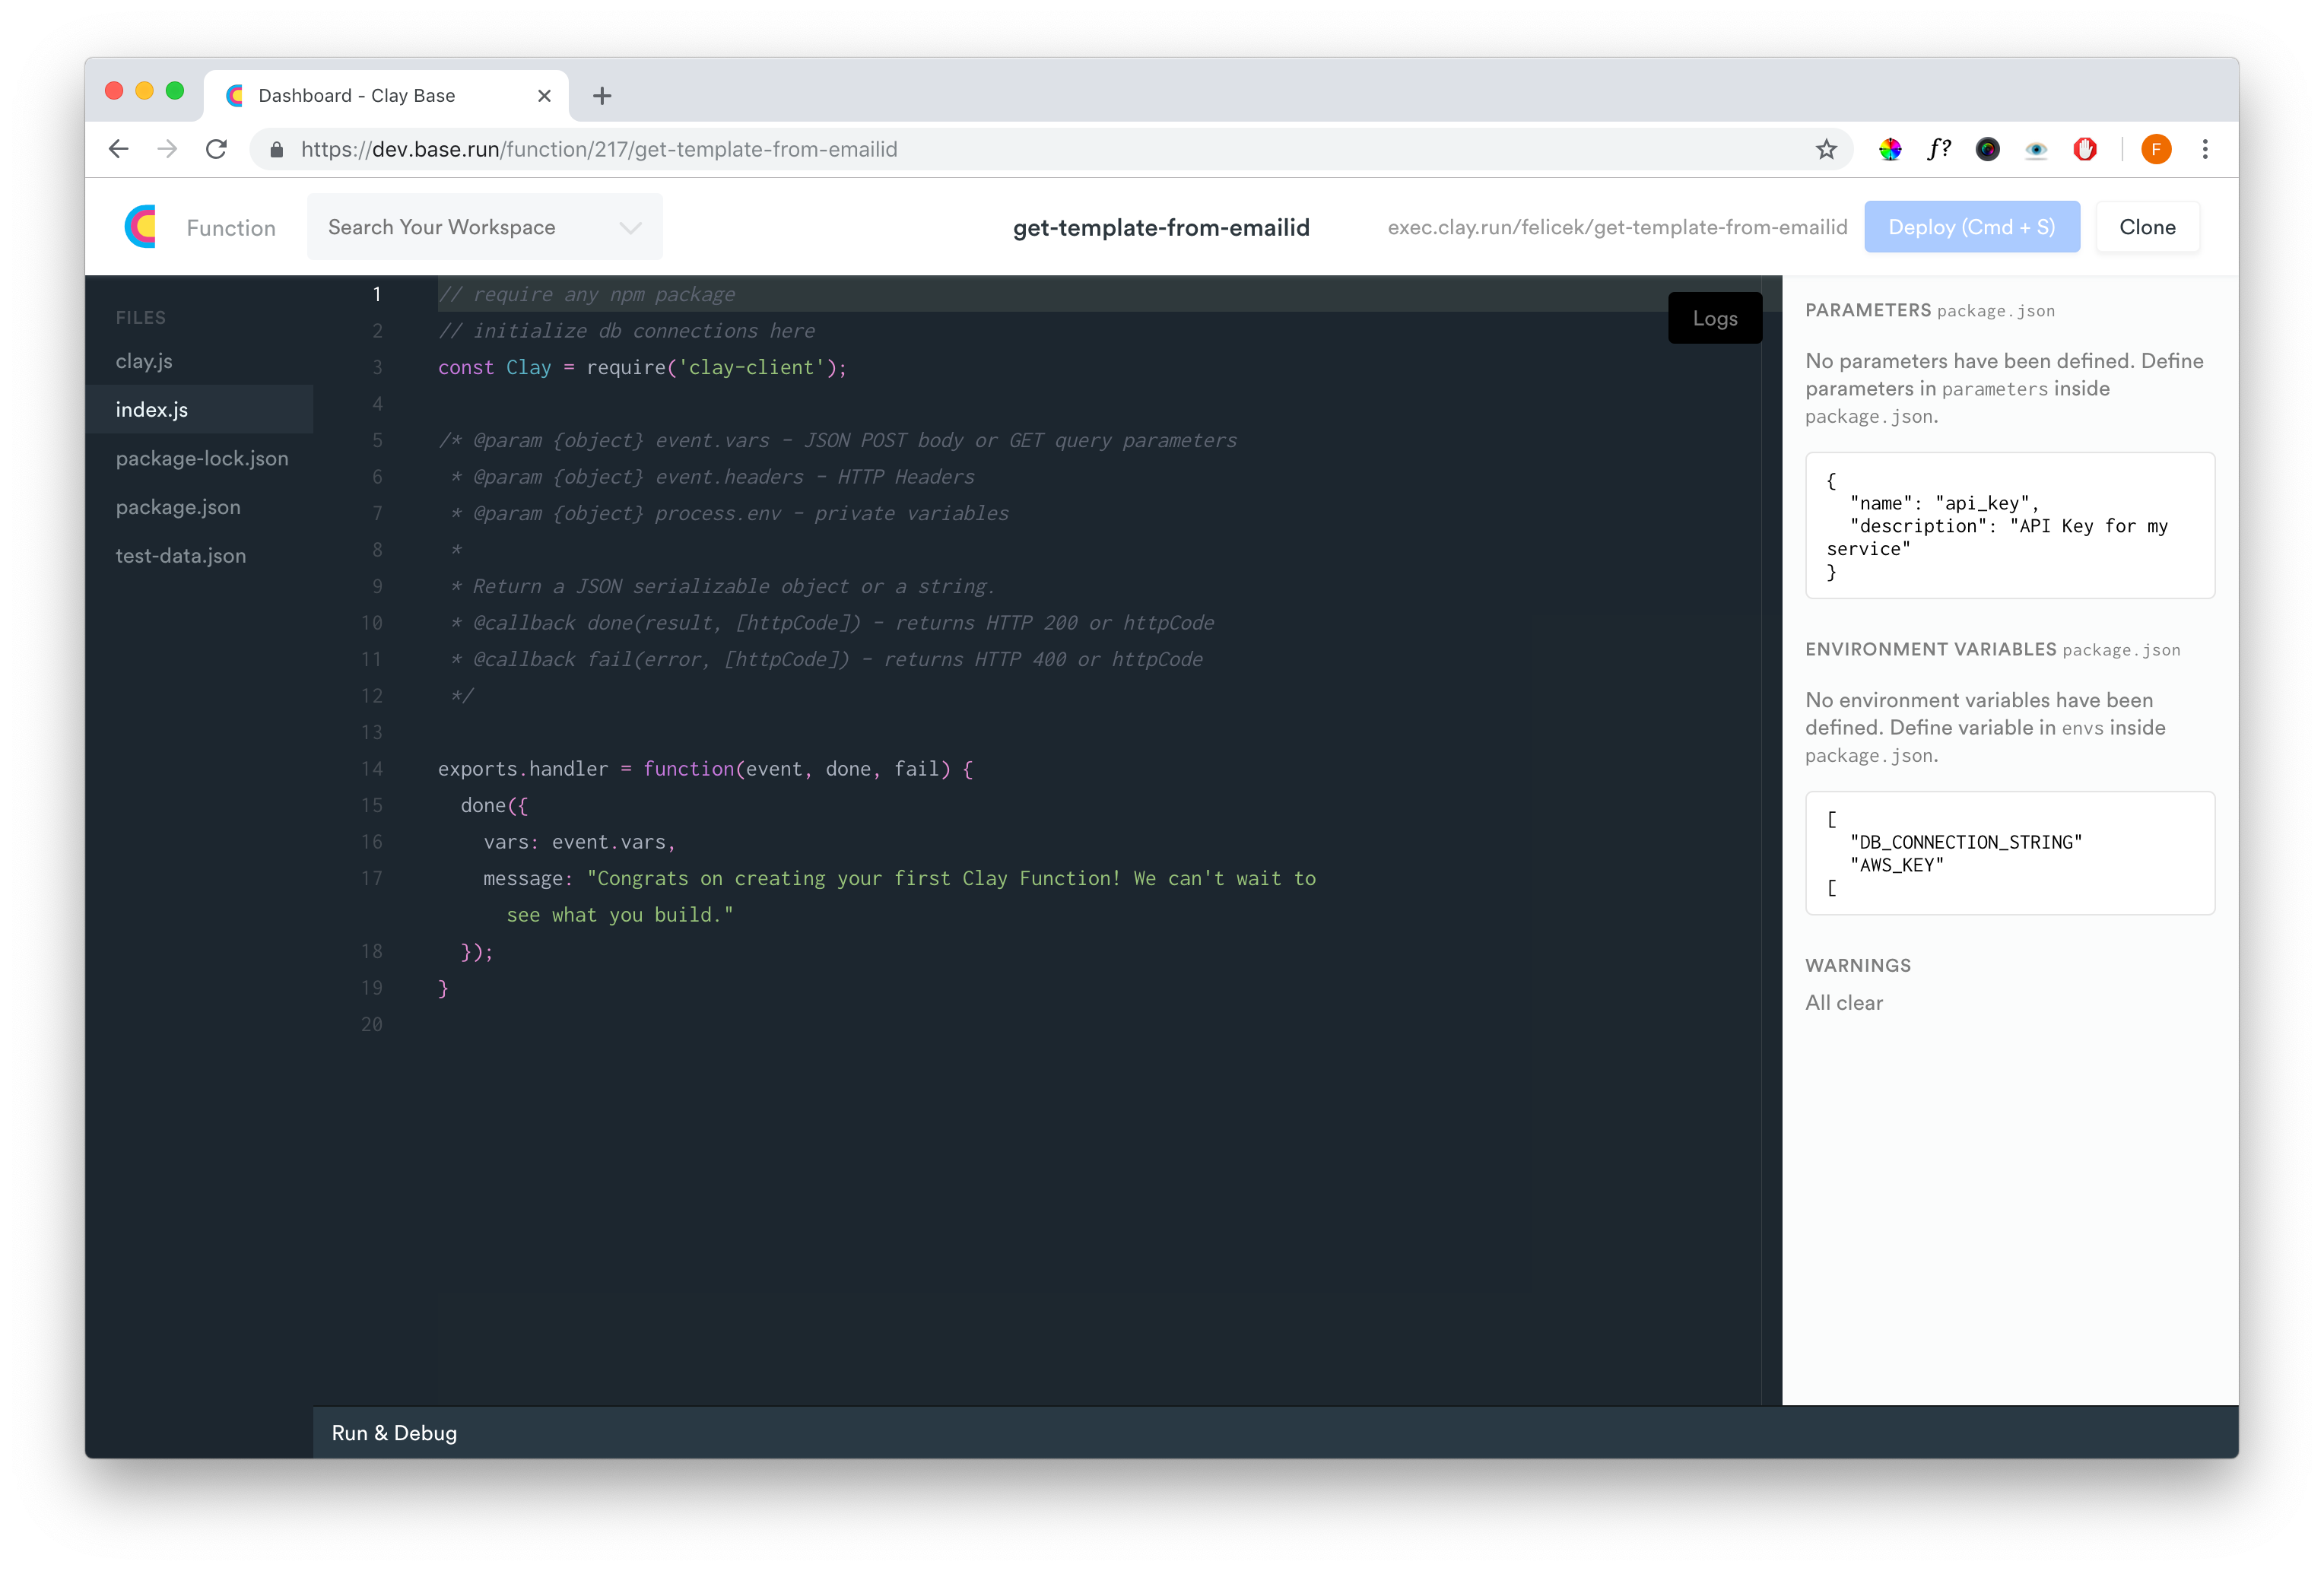Open the orange F profile avatar
Viewport: 2324px width, 1571px height.
coord(2156,149)
